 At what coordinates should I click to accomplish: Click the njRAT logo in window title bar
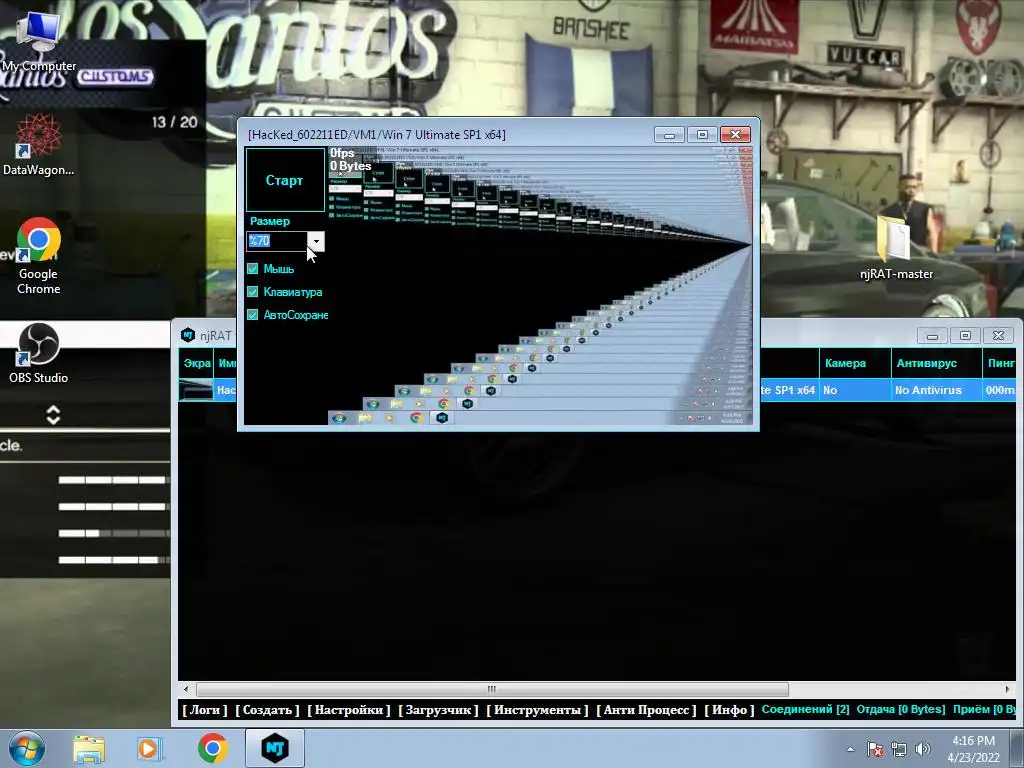coord(188,335)
